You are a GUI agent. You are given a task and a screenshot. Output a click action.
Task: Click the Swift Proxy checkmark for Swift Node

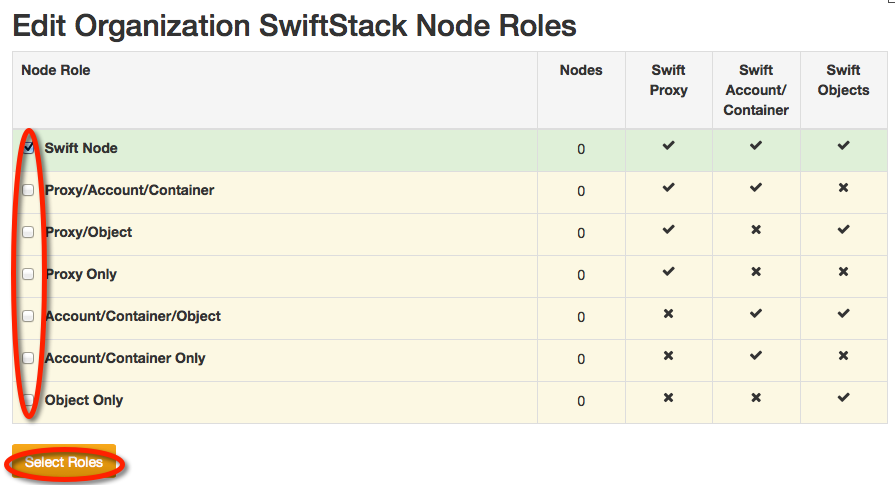[x=668, y=146]
